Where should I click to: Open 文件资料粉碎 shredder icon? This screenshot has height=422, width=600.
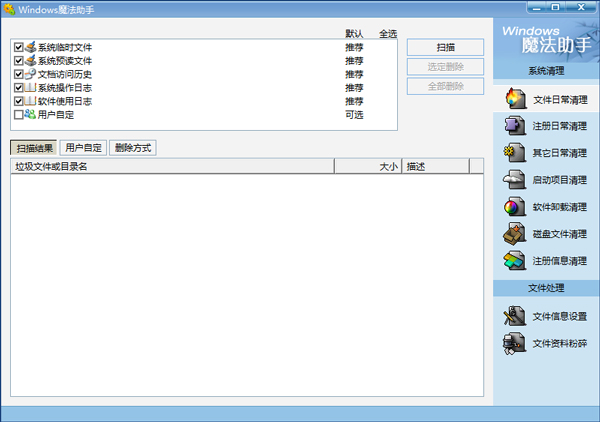click(x=515, y=343)
